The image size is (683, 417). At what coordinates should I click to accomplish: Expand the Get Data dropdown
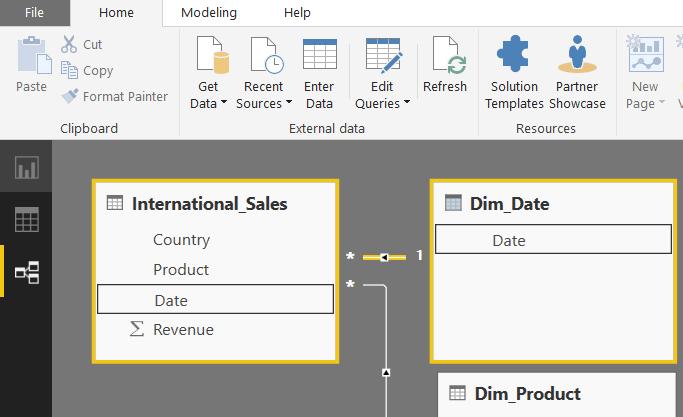(x=208, y=103)
